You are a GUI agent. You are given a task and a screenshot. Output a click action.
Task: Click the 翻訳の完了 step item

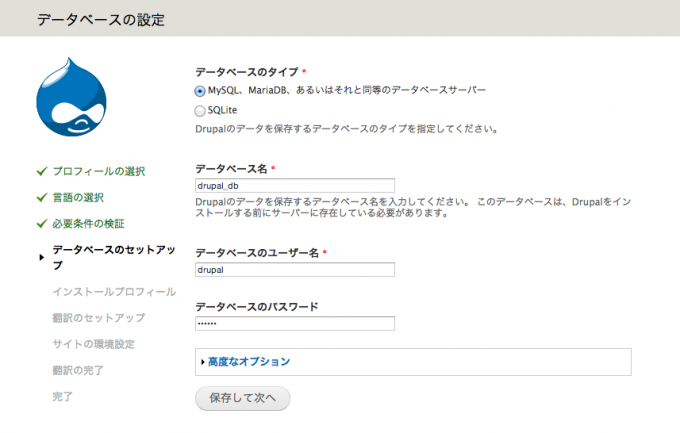(77, 370)
